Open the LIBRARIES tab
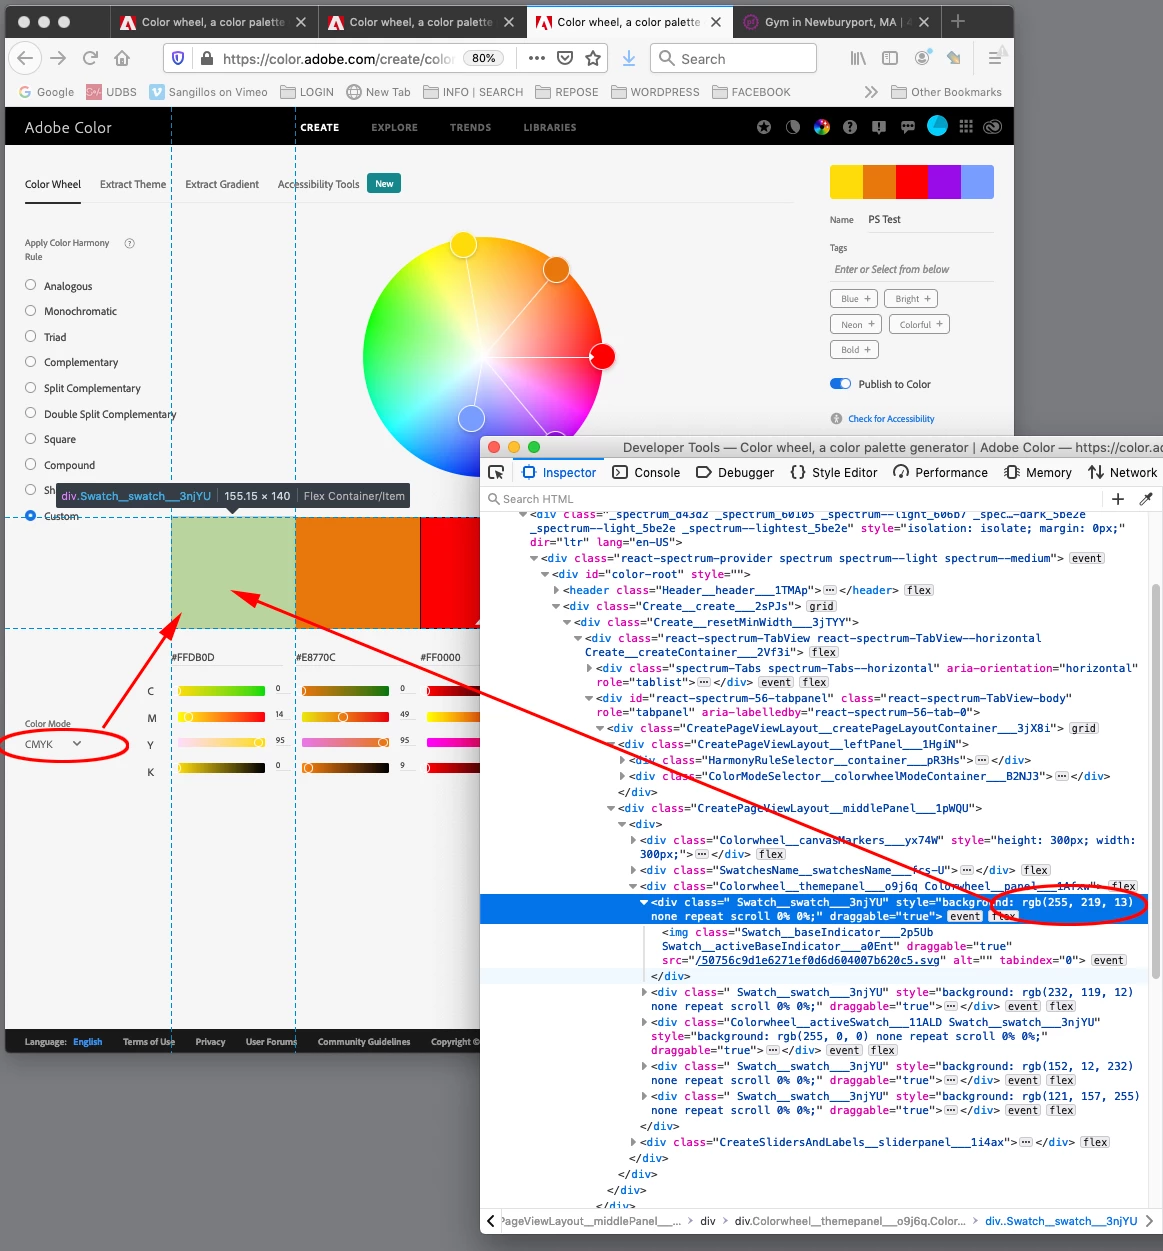This screenshot has height=1251, width=1163. 550,127
